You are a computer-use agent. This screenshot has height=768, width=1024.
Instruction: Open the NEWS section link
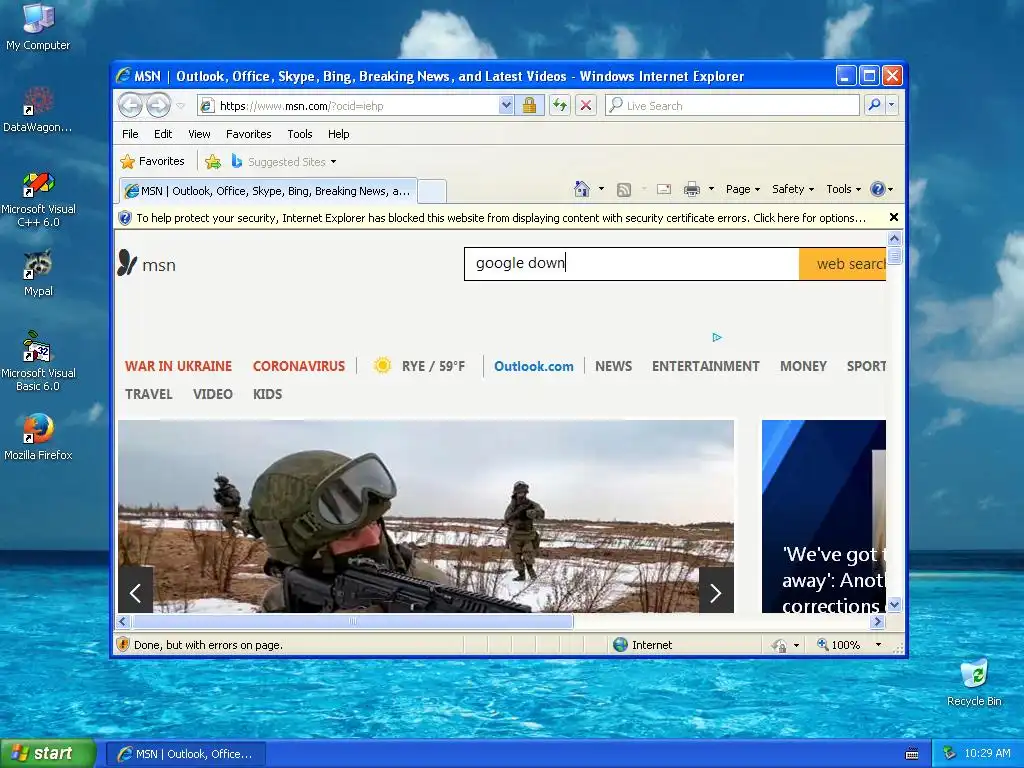coord(613,366)
